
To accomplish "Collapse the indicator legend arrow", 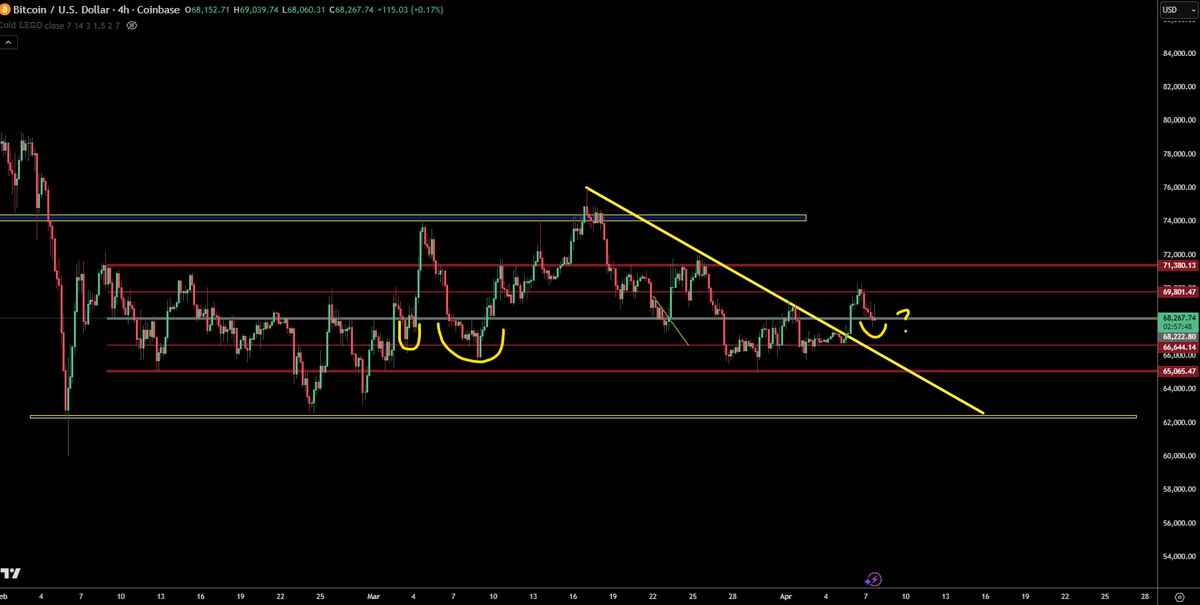I will [x=9, y=43].
